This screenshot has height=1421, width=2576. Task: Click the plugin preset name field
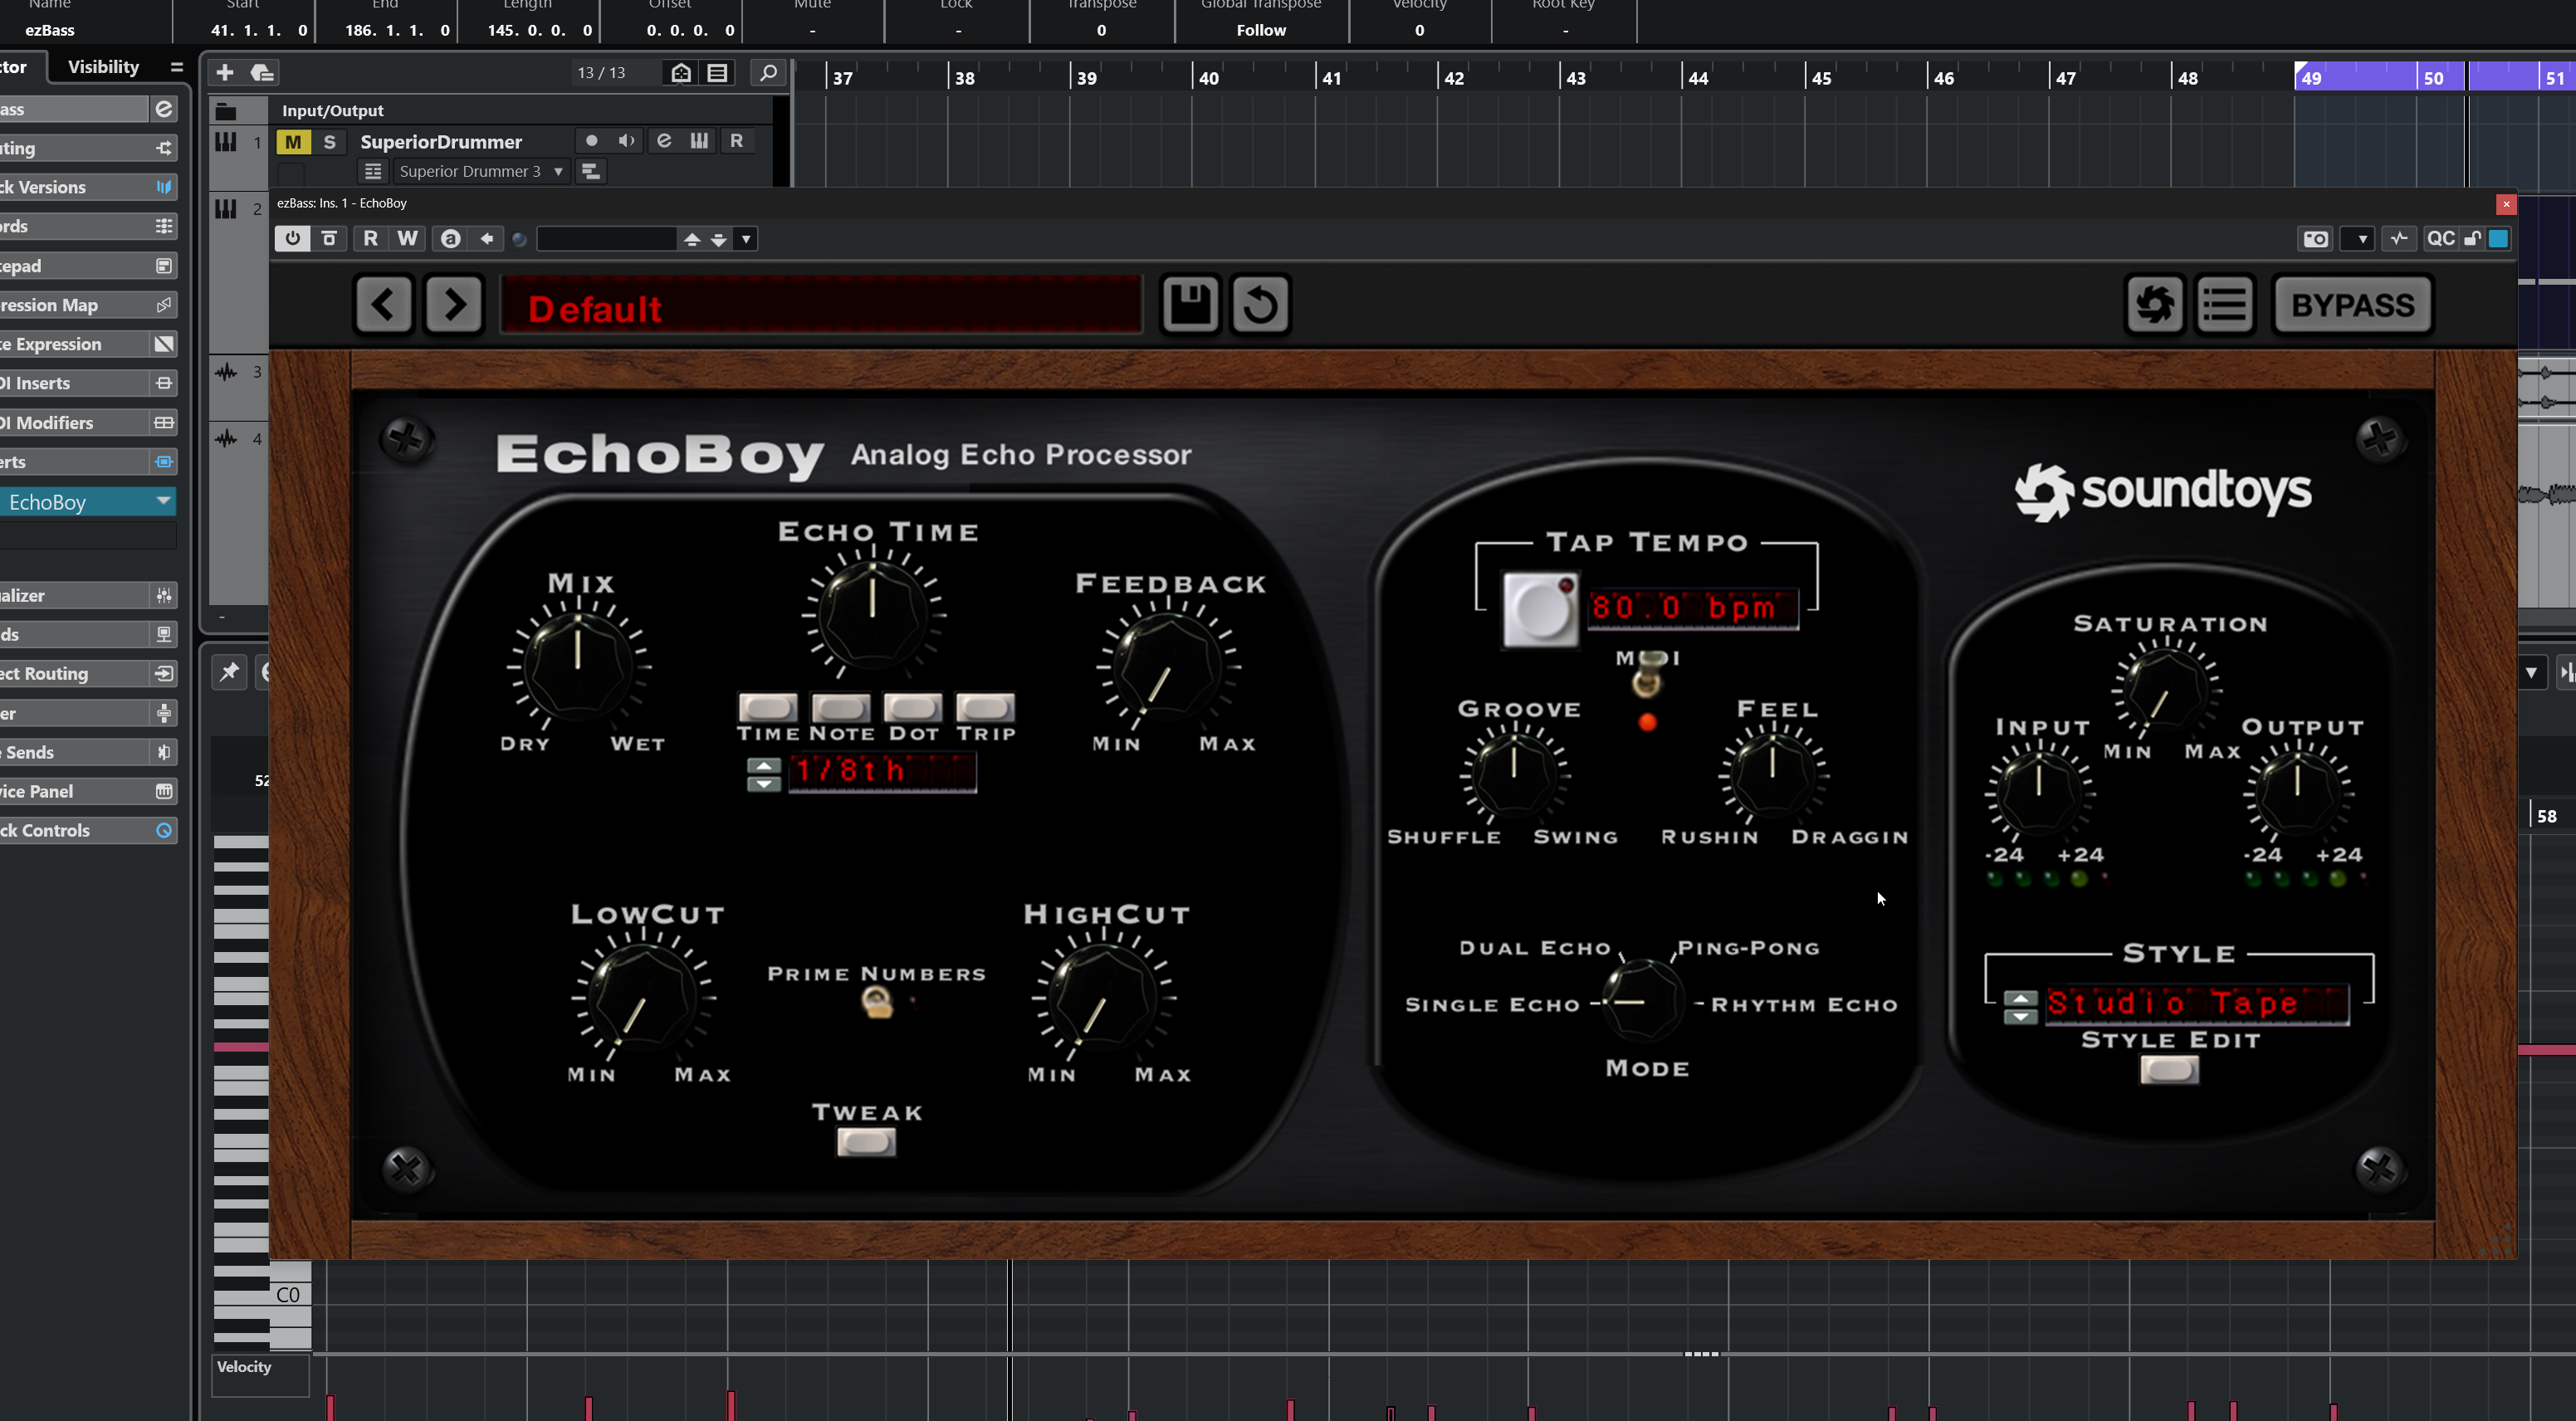coord(606,239)
